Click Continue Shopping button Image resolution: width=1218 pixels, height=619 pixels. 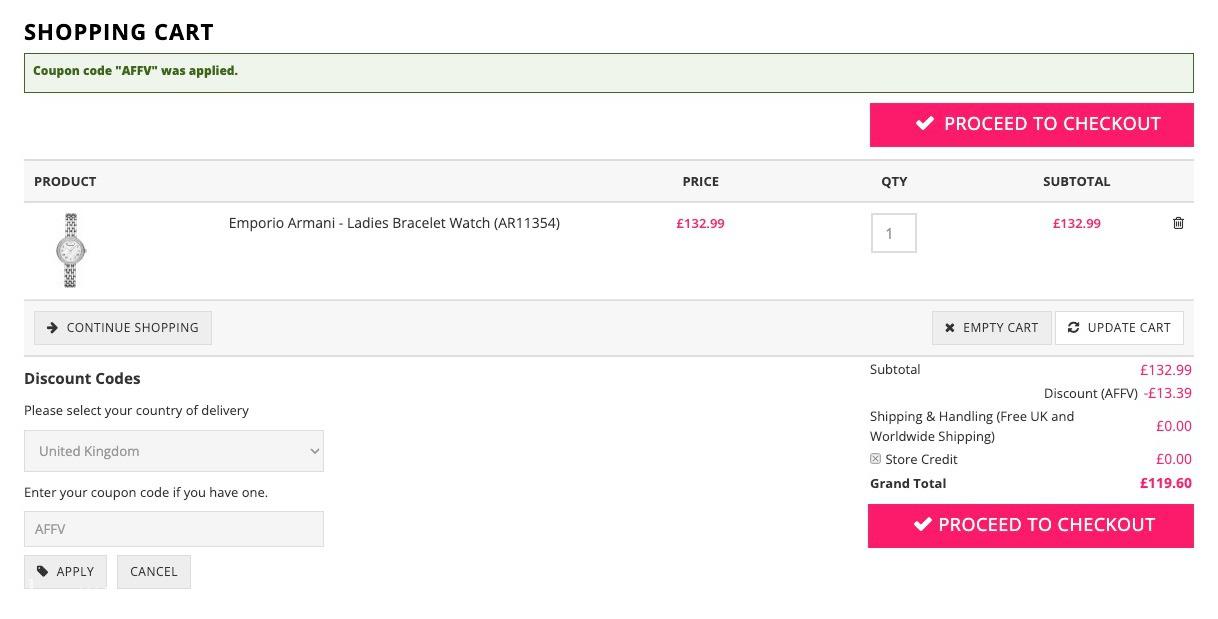[x=123, y=328]
